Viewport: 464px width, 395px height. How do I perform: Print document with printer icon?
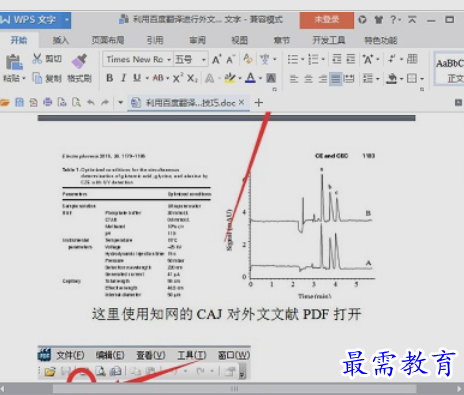[48, 102]
